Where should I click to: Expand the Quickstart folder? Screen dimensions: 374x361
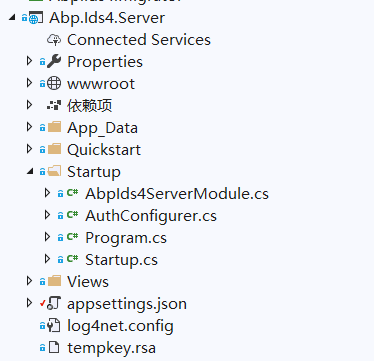(x=29, y=149)
